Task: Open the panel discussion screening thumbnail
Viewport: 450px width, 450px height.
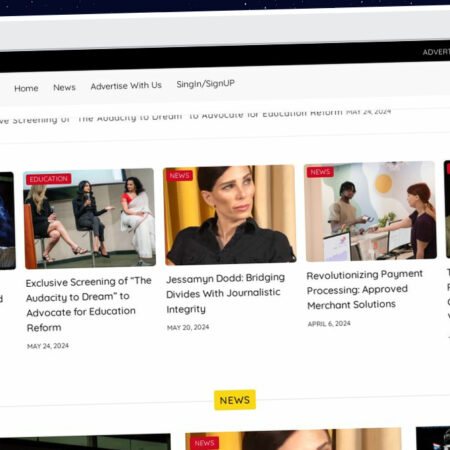Action: (89, 218)
